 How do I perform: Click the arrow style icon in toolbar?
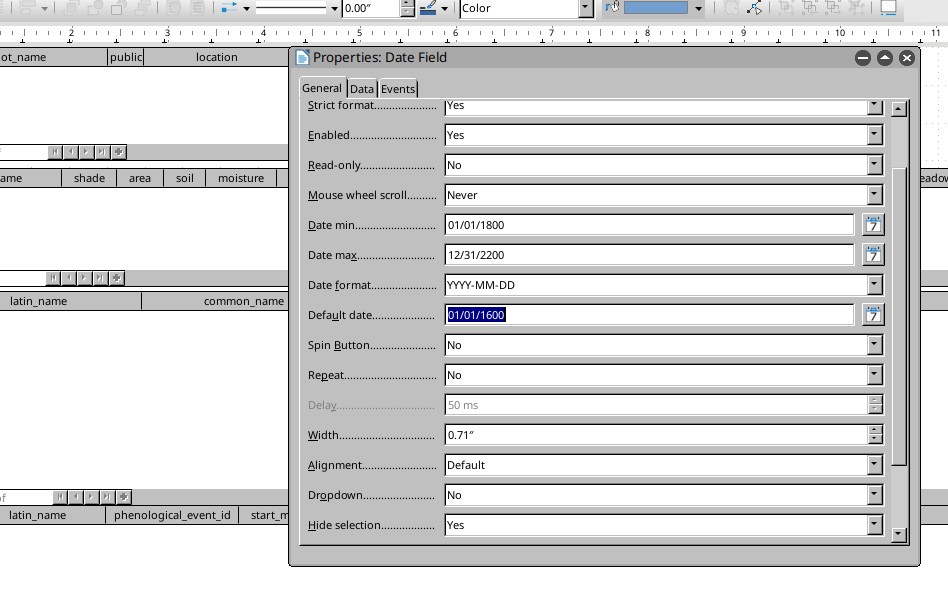[x=230, y=8]
